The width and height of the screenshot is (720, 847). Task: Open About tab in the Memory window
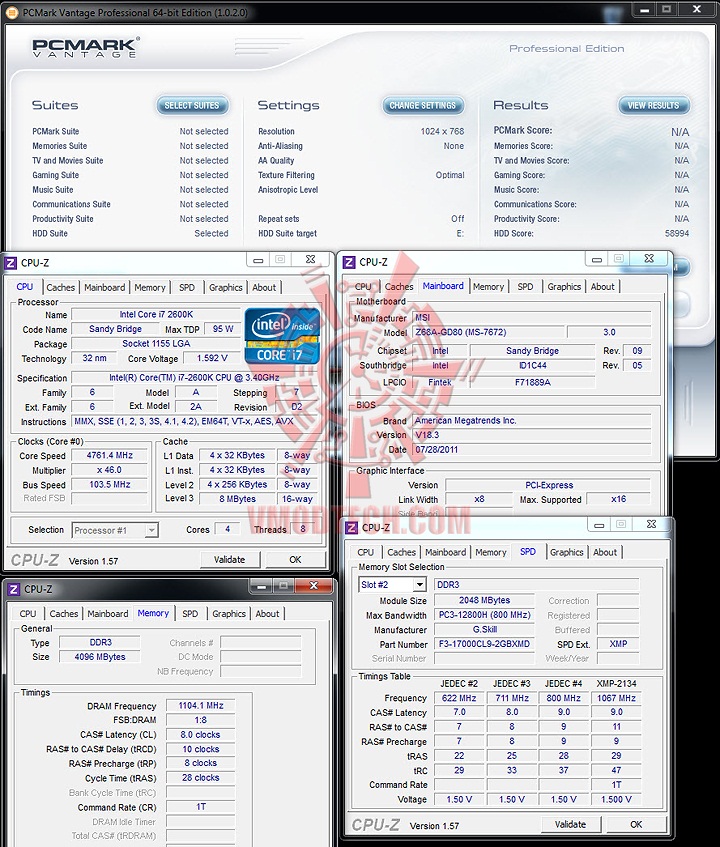(x=267, y=614)
